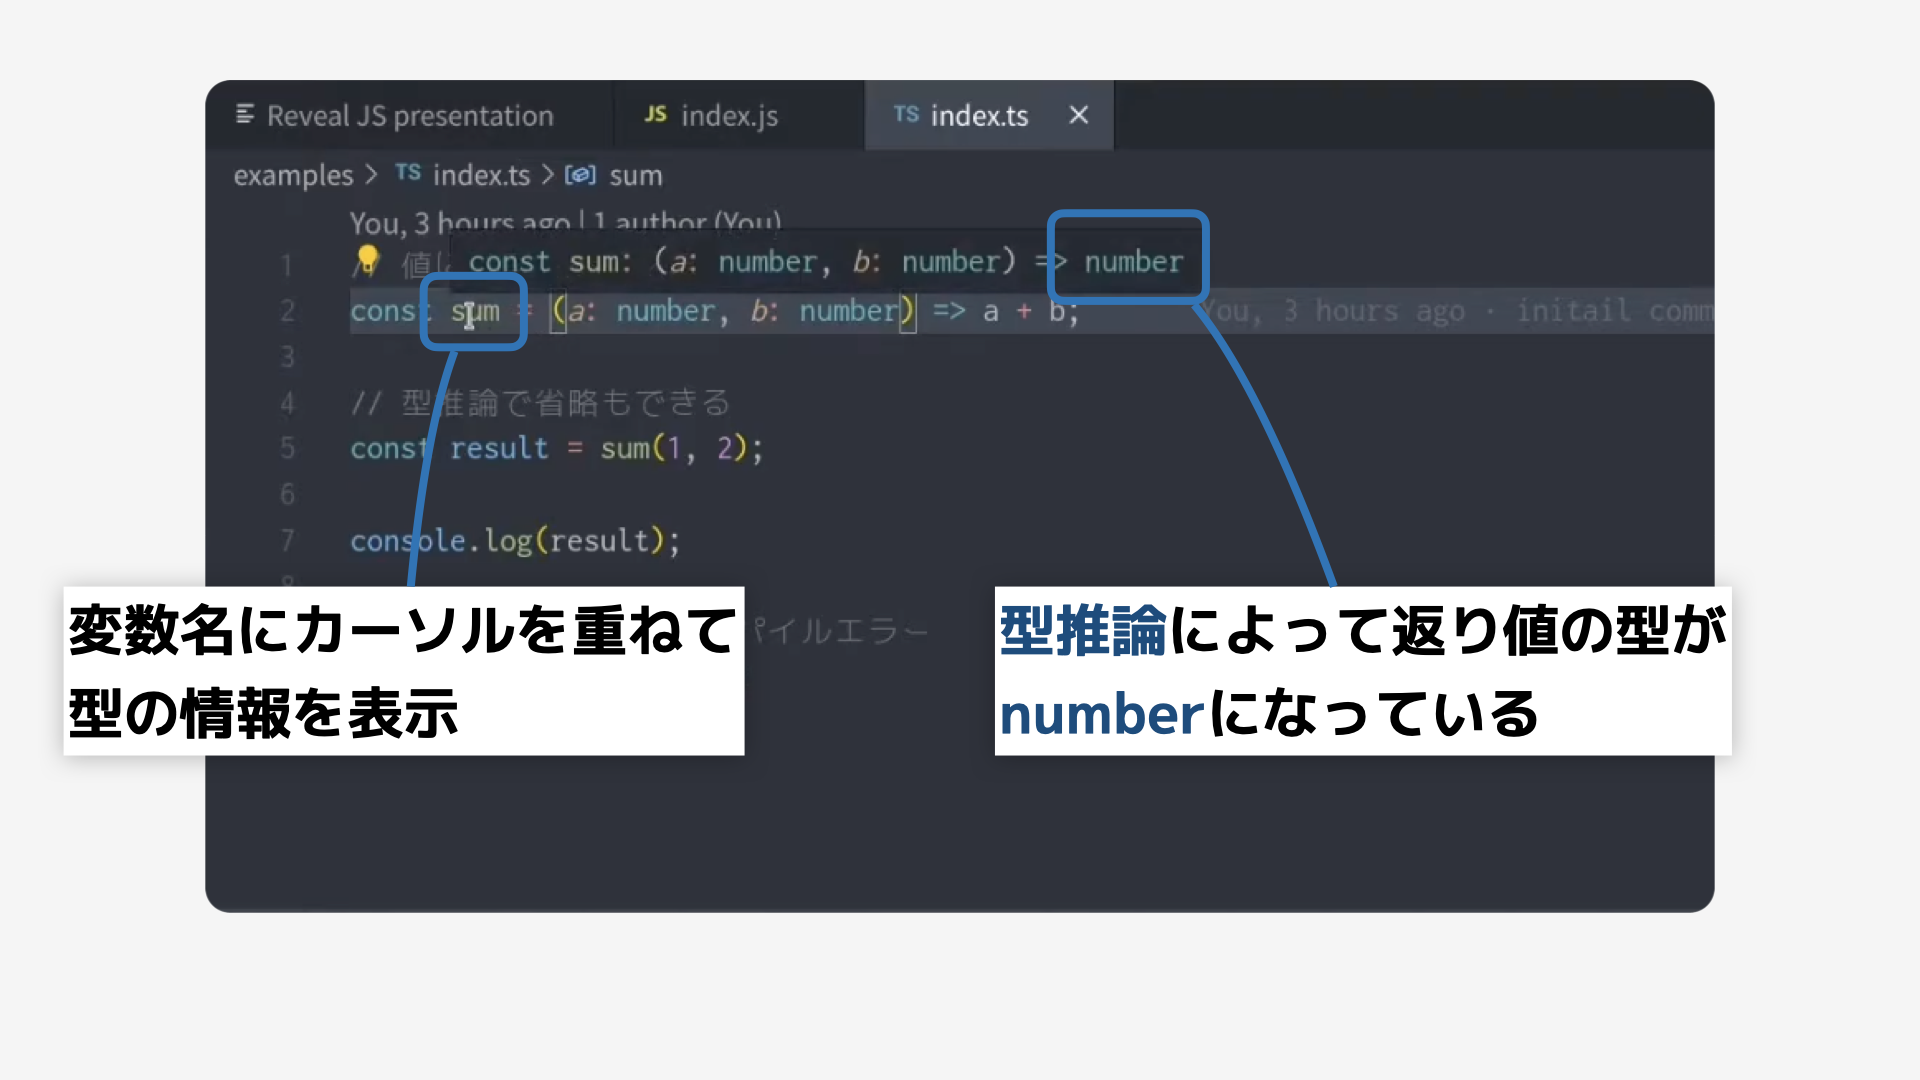Select the index.ts editor tab
Viewport: 1920px width, 1080px height.
point(978,116)
